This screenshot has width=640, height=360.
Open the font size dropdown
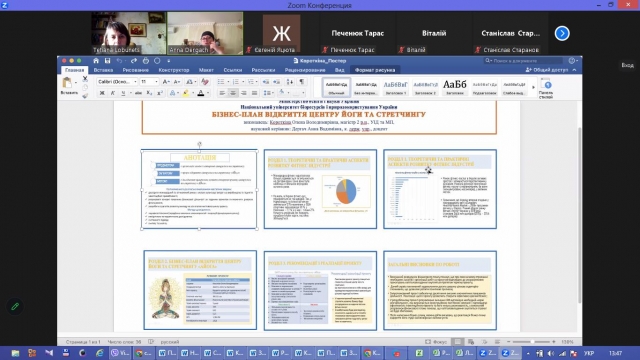[149, 82]
